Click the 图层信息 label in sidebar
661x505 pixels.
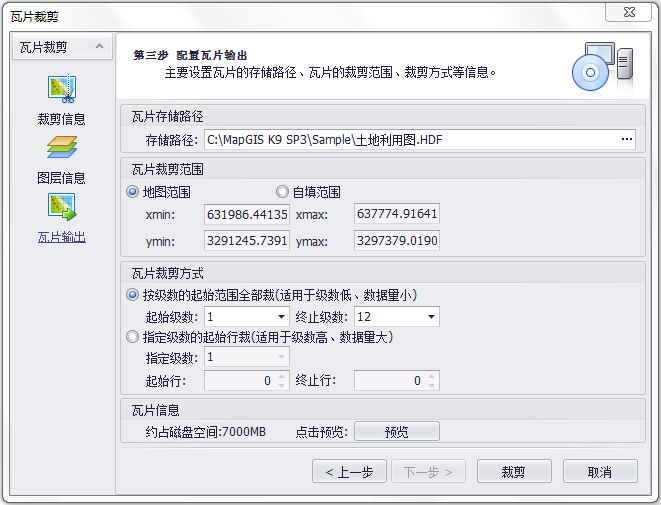(62, 178)
